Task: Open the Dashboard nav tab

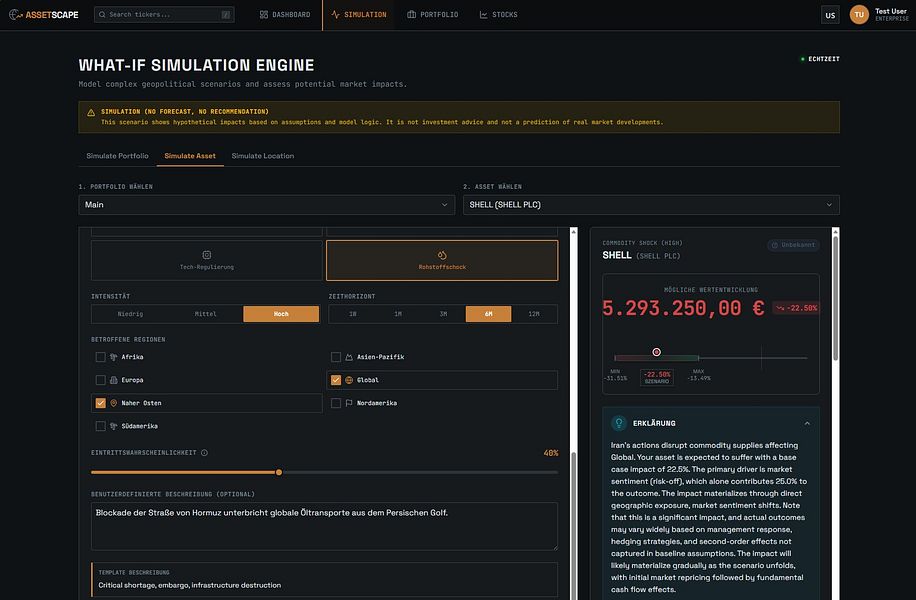Action: tap(285, 15)
